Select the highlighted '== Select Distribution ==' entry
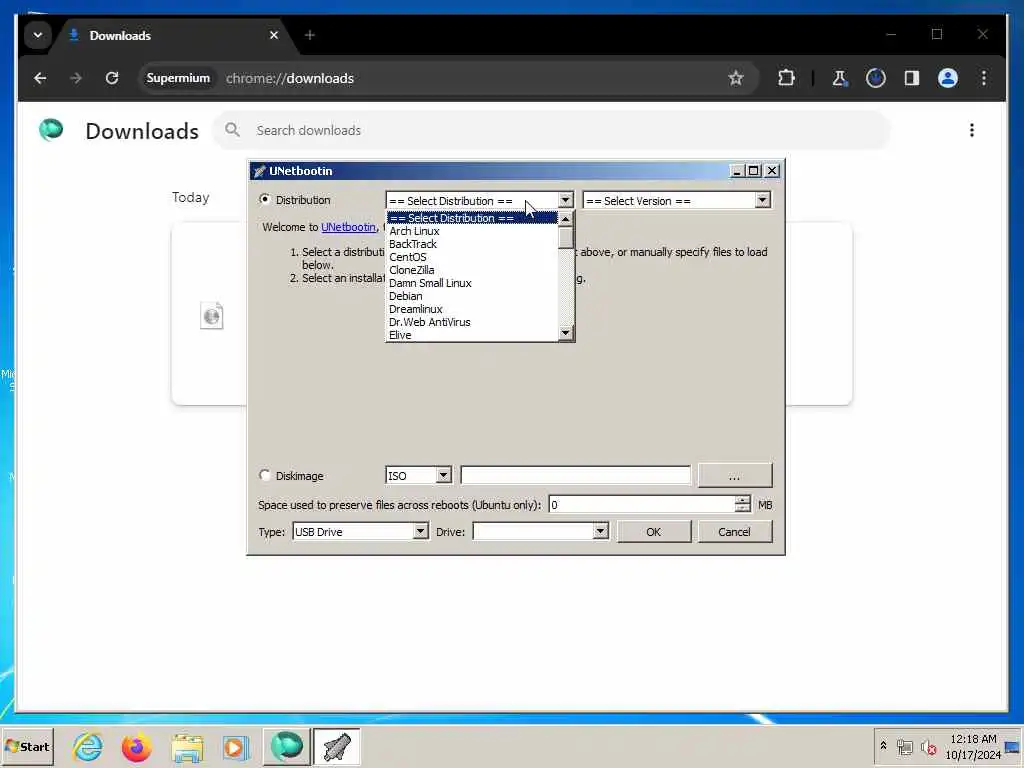Viewport: 1024px width, 768px height. coord(472,218)
